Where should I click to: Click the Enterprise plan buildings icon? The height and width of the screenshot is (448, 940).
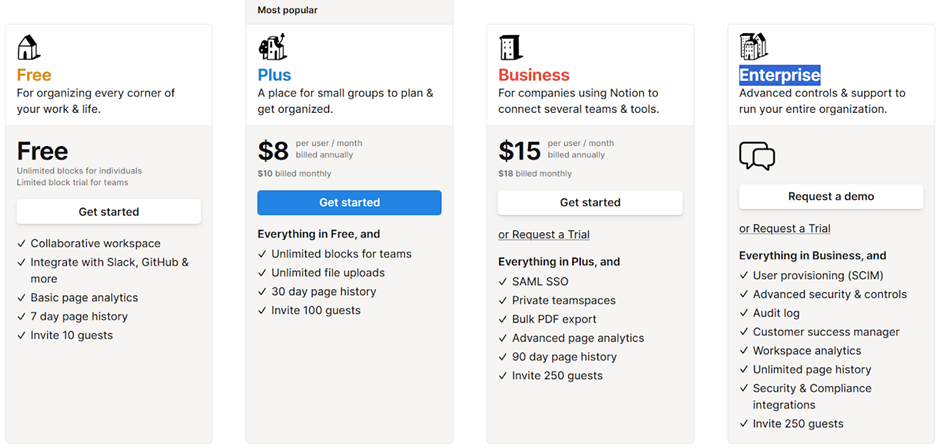pyautogui.click(x=753, y=46)
